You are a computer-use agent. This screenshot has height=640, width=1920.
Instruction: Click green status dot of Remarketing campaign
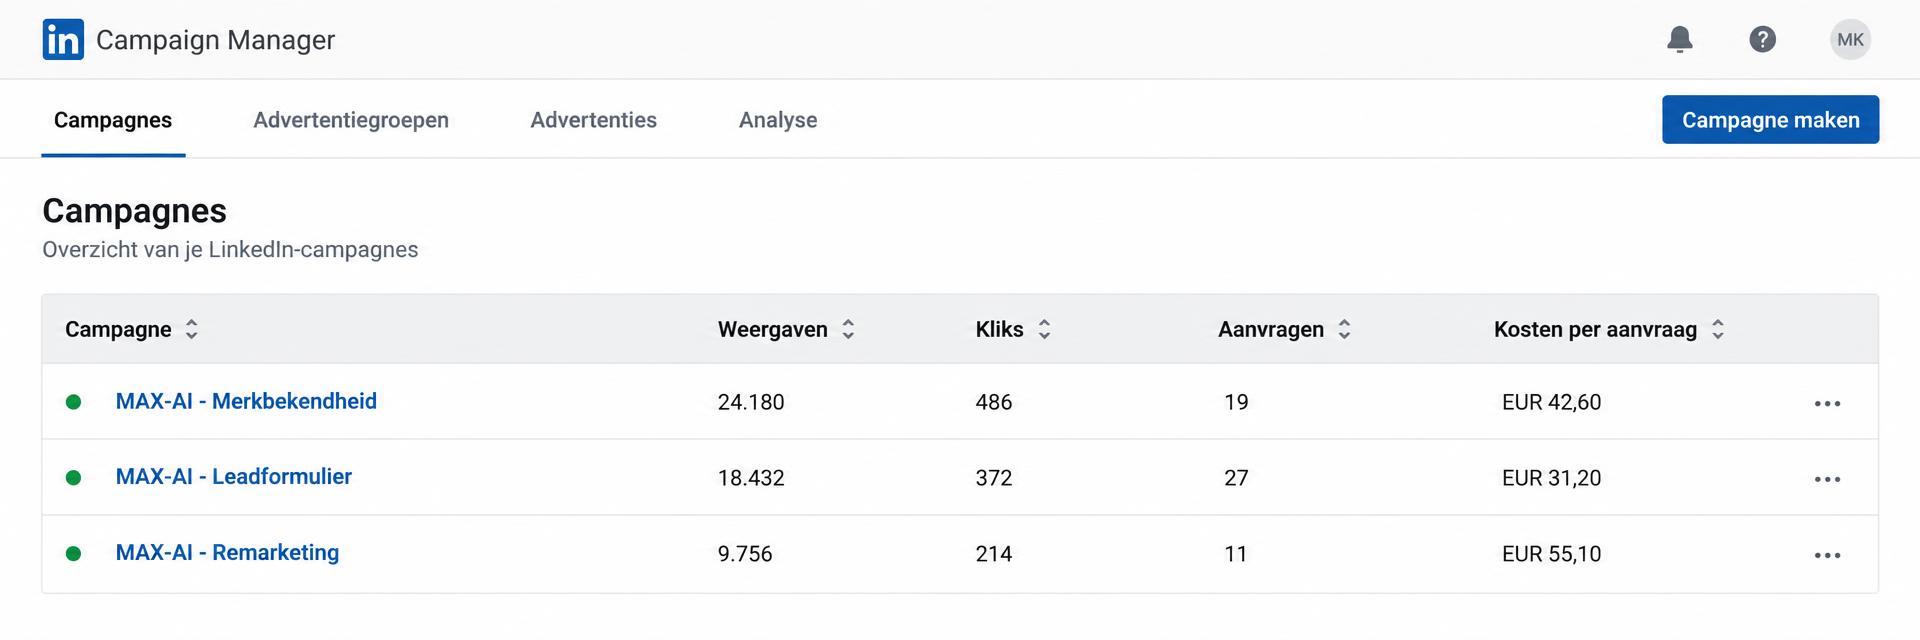coord(73,554)
